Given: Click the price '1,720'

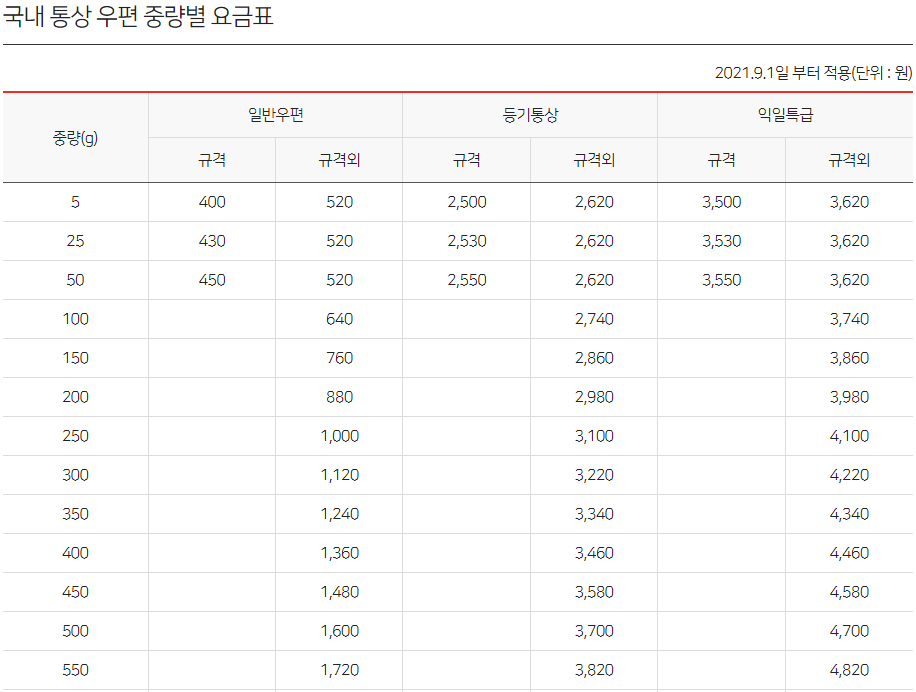Looking at the screenshot, I should [339, 670].
